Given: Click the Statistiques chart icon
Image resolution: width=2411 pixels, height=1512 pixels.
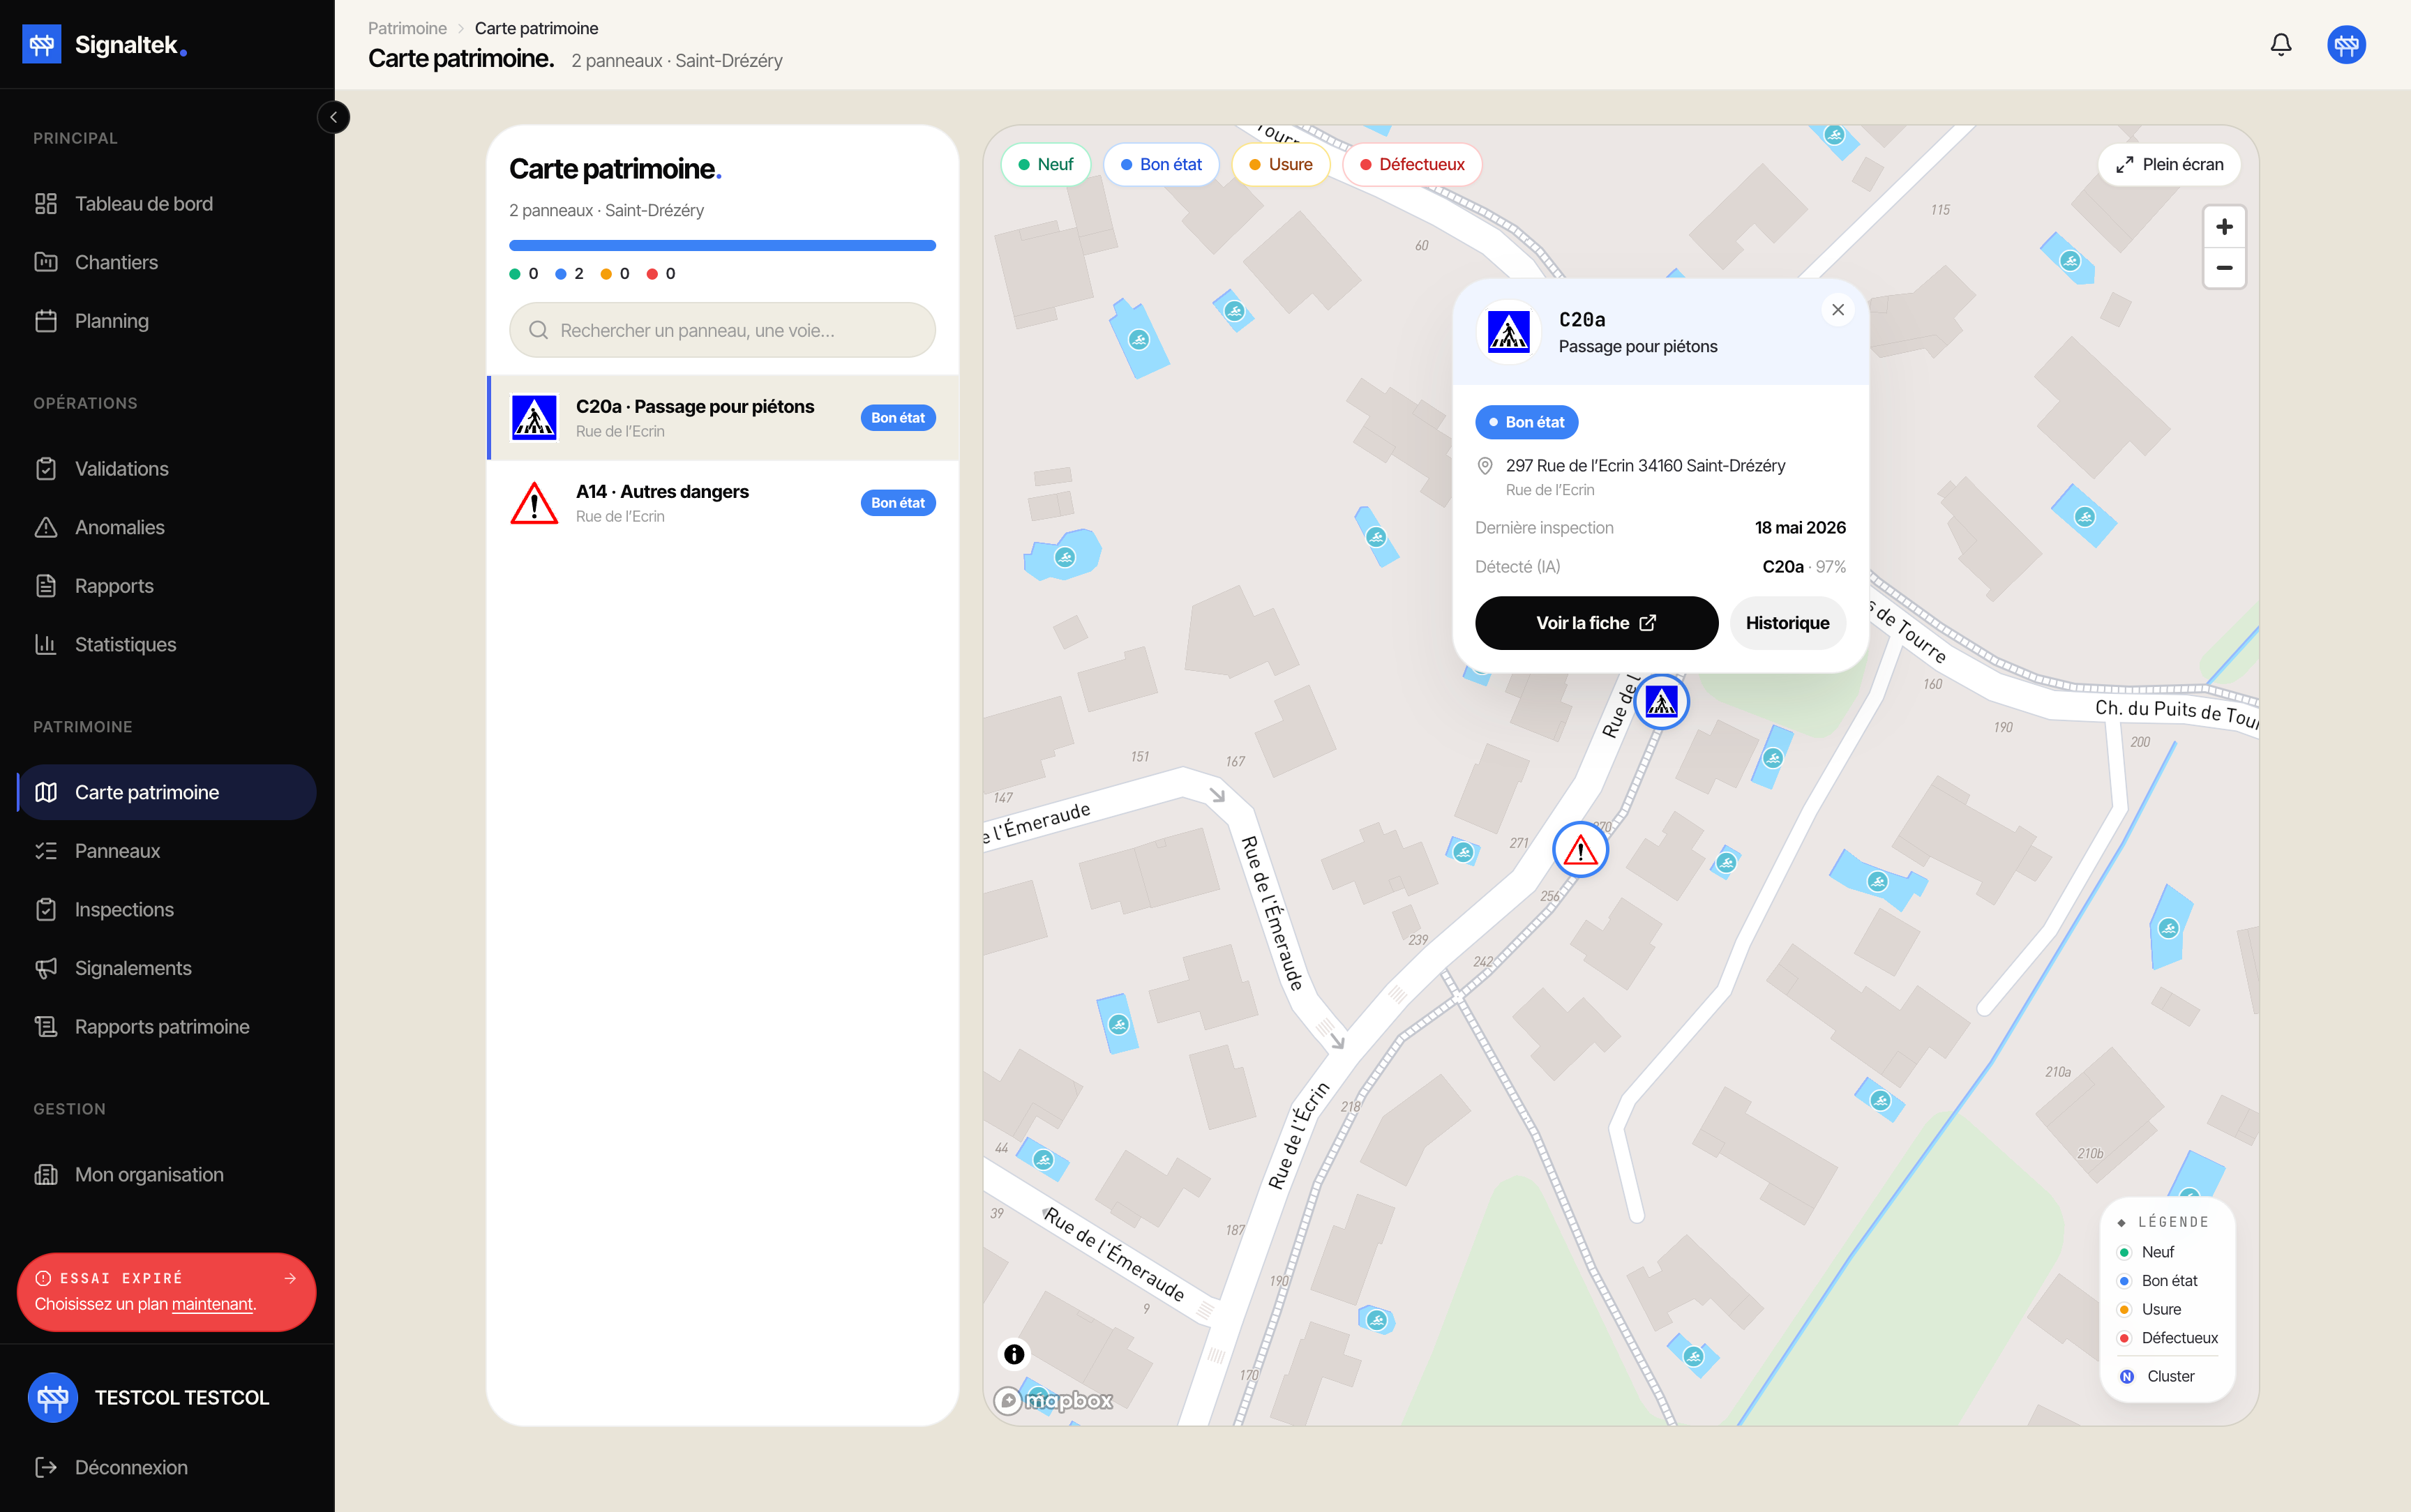Looking at the screenshot, I should coord(46,645).
